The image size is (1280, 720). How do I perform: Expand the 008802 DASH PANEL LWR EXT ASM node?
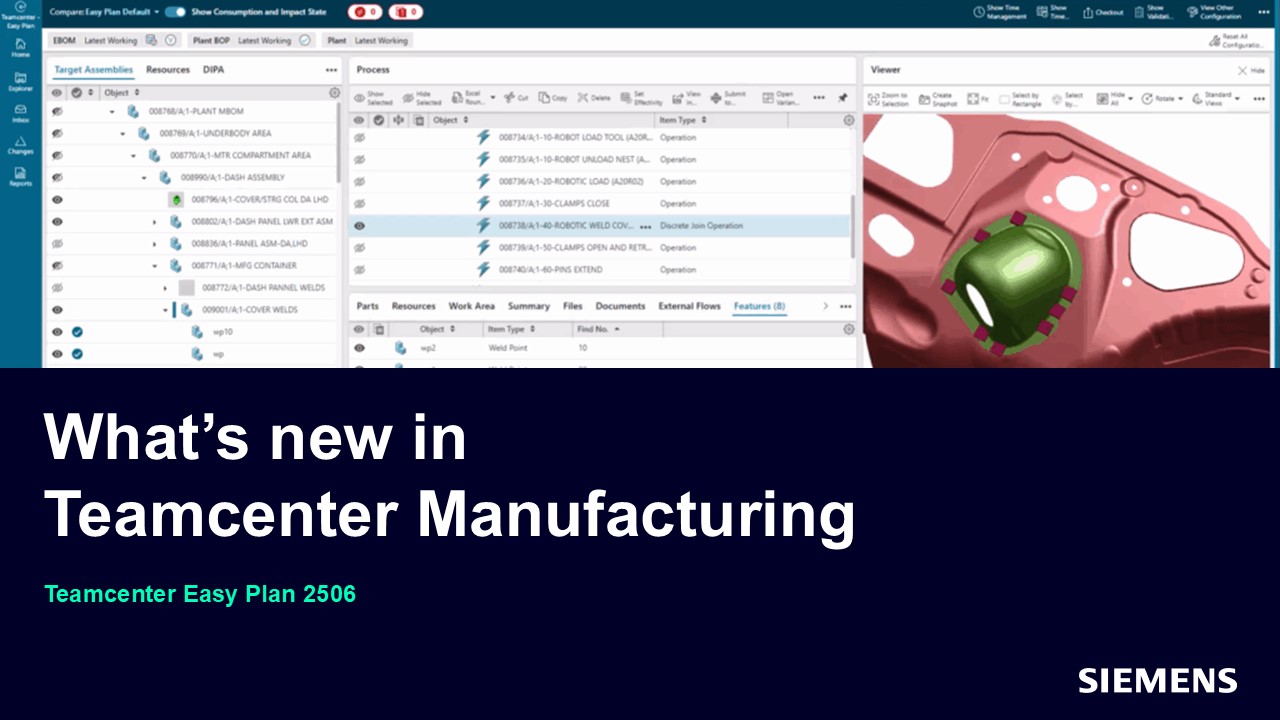point(155,222)
